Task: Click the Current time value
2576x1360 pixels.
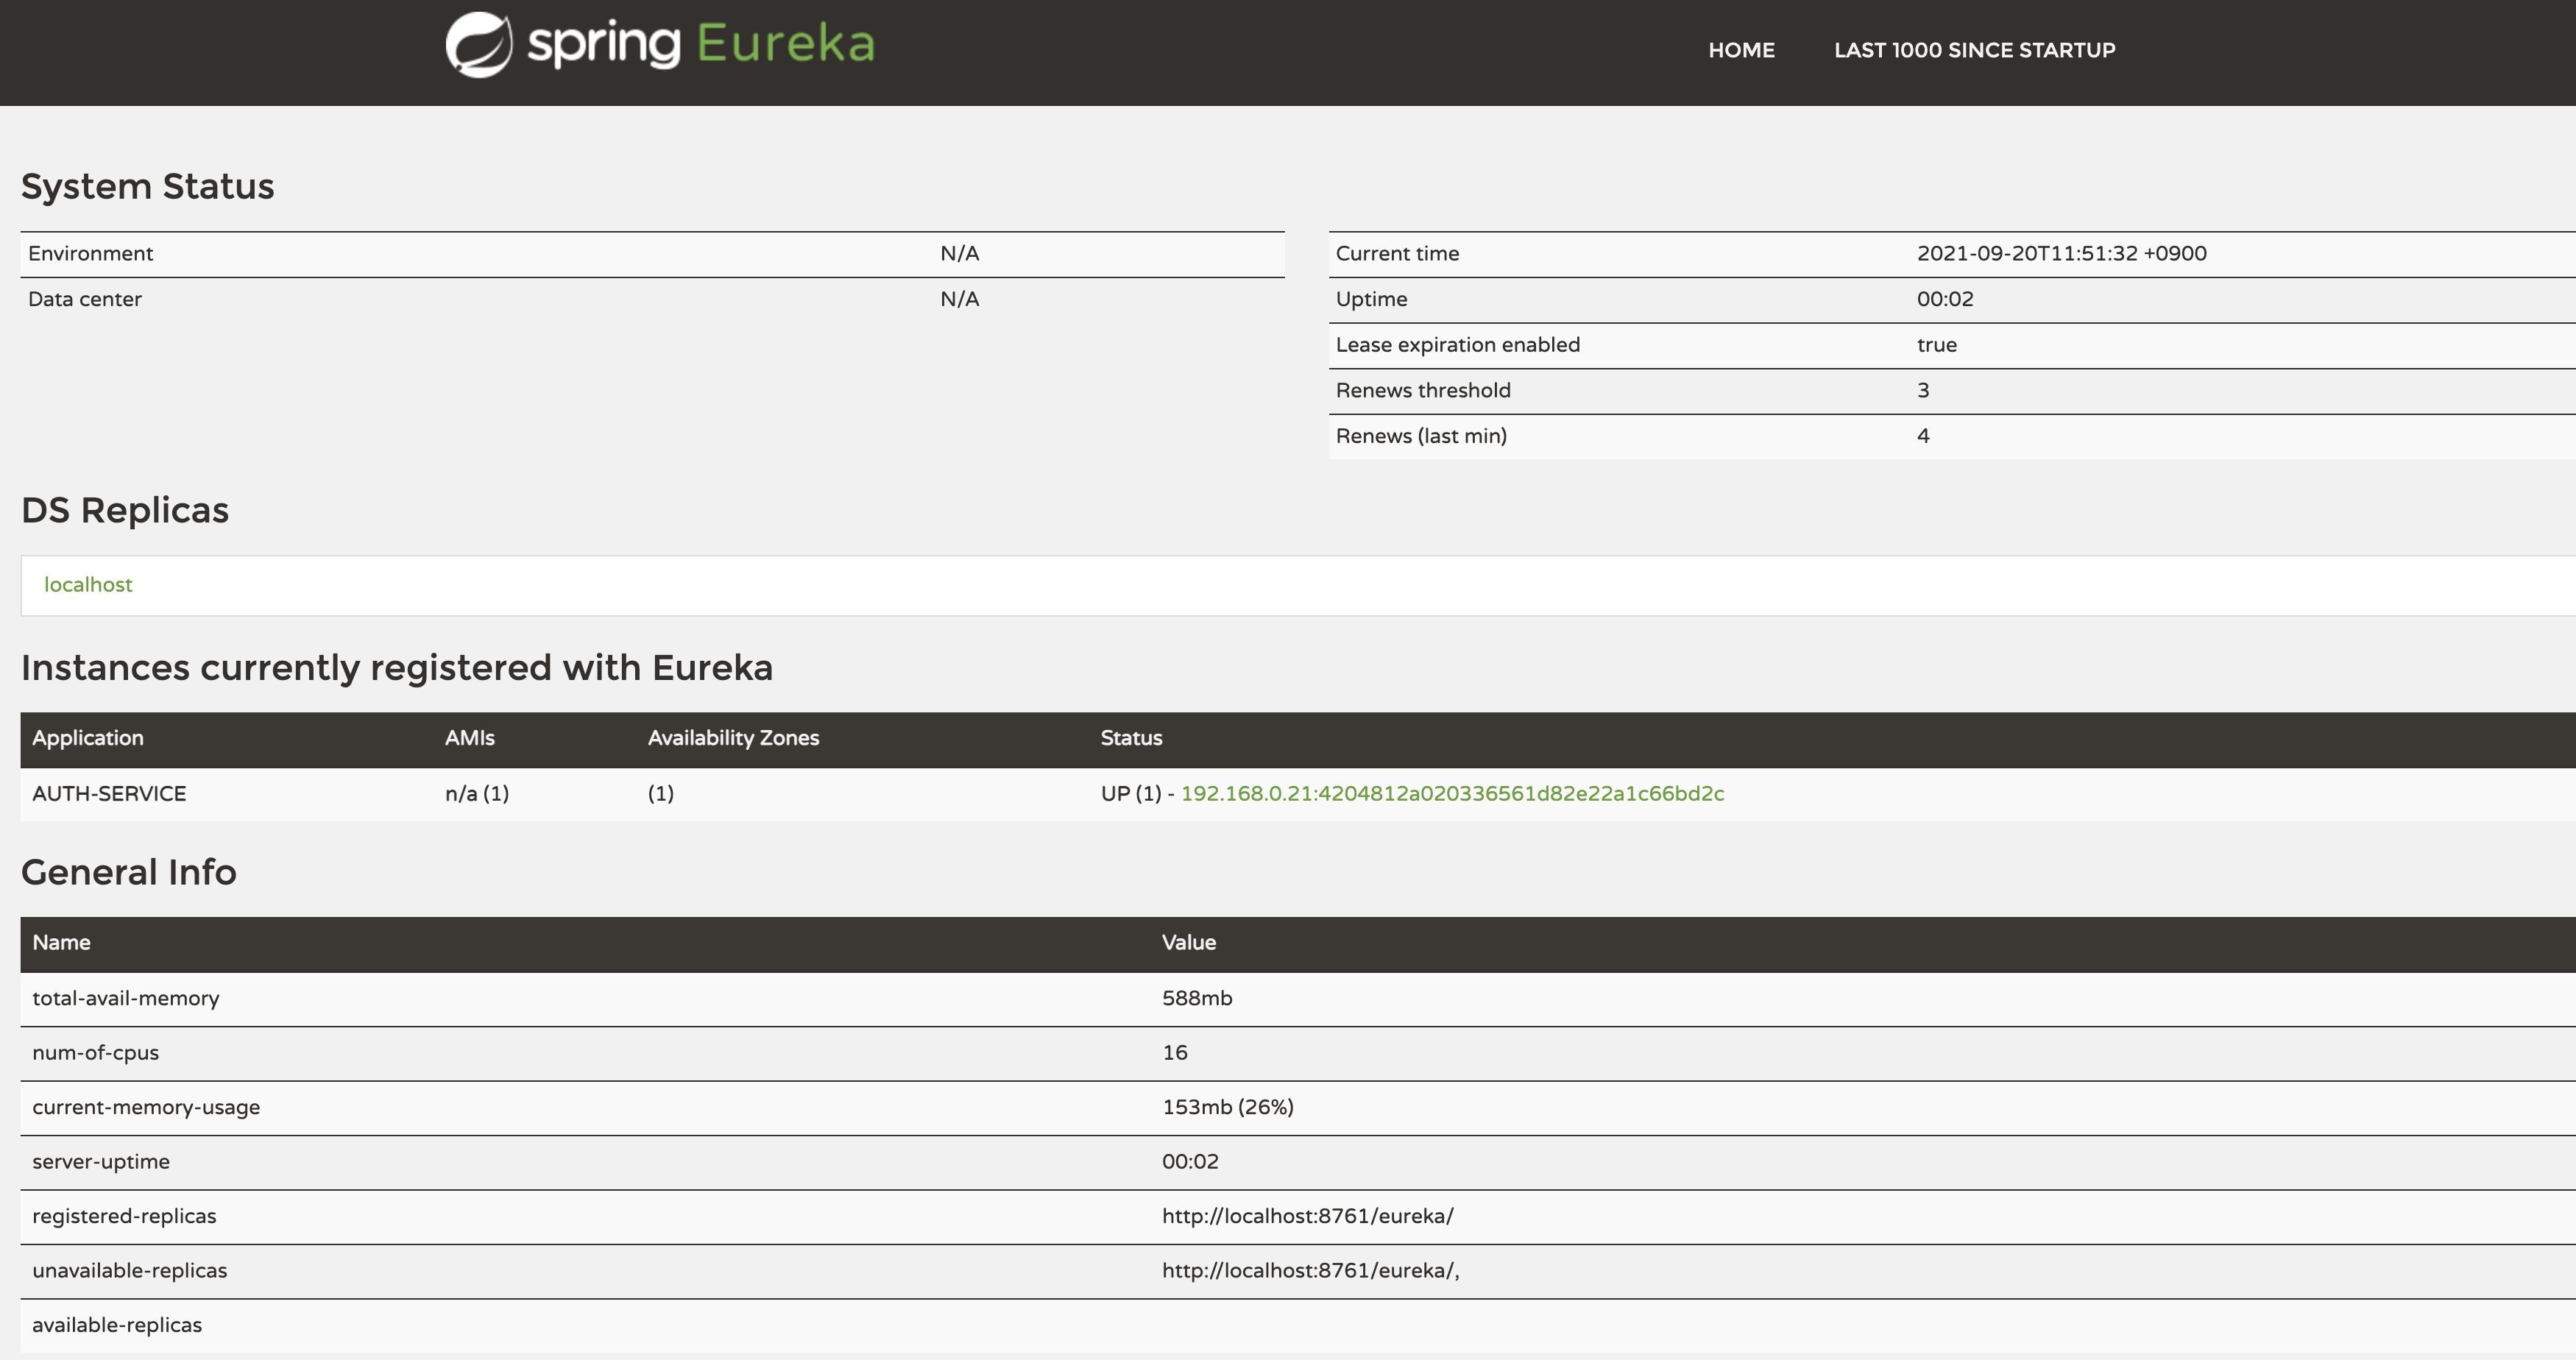Action: point(2061,254)
